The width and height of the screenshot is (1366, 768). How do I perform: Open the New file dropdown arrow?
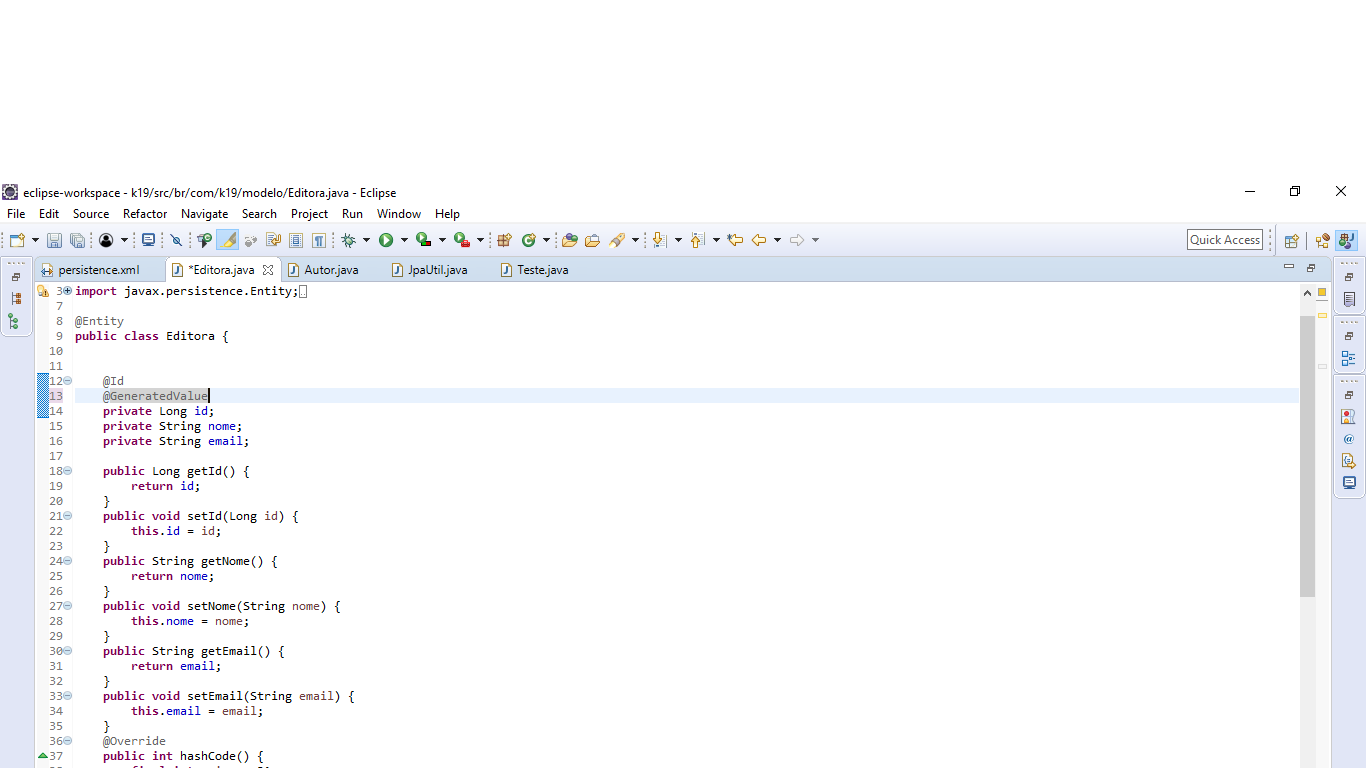(35, 240)
